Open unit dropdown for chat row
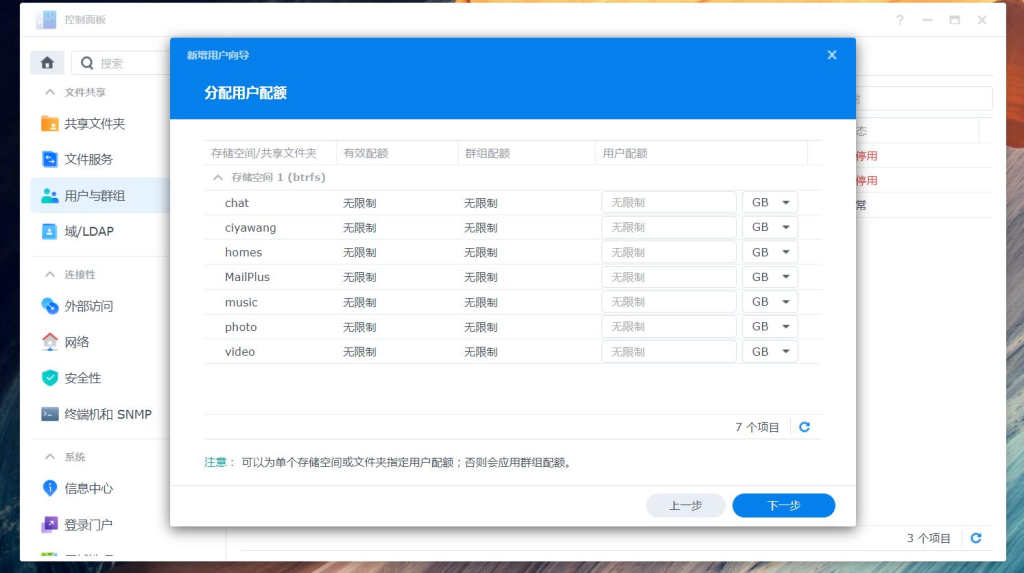Image resolution: width=1024 pixels, height=573 pixels. [770, 203]
